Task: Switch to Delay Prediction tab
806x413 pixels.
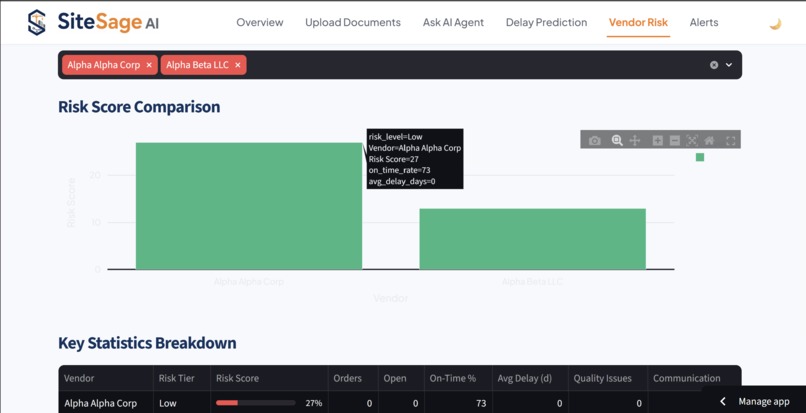Action: [x=546, y=23]
